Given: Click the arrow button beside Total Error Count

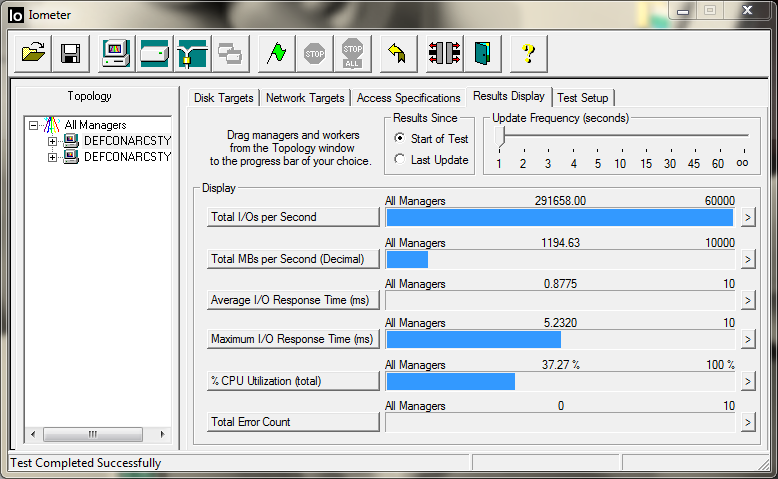Looking at the screenshot, I should (x=747, y=423).
